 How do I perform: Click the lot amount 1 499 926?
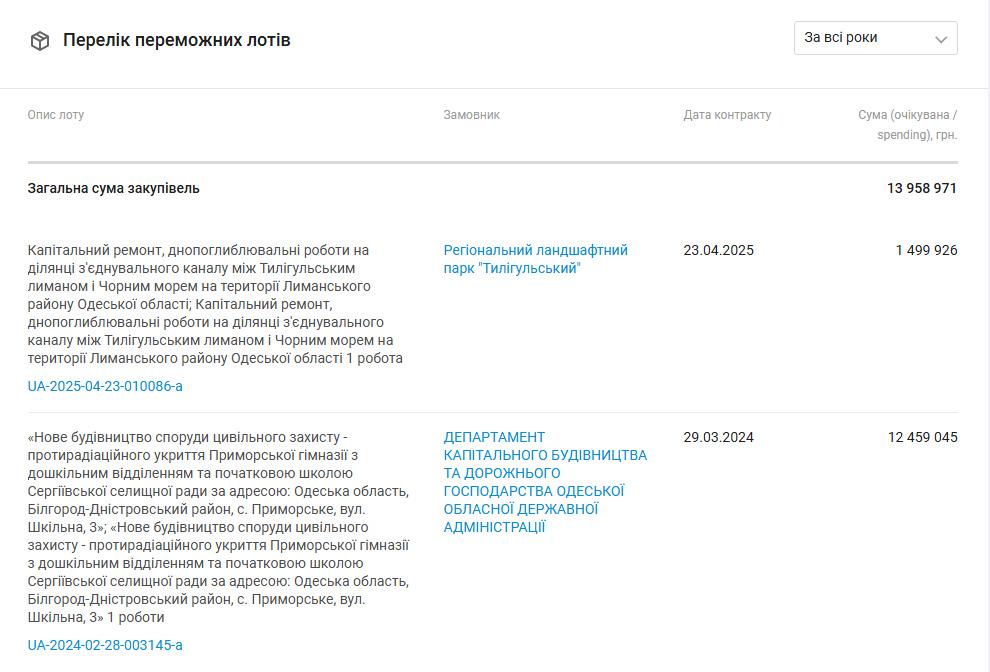point(926,250)
